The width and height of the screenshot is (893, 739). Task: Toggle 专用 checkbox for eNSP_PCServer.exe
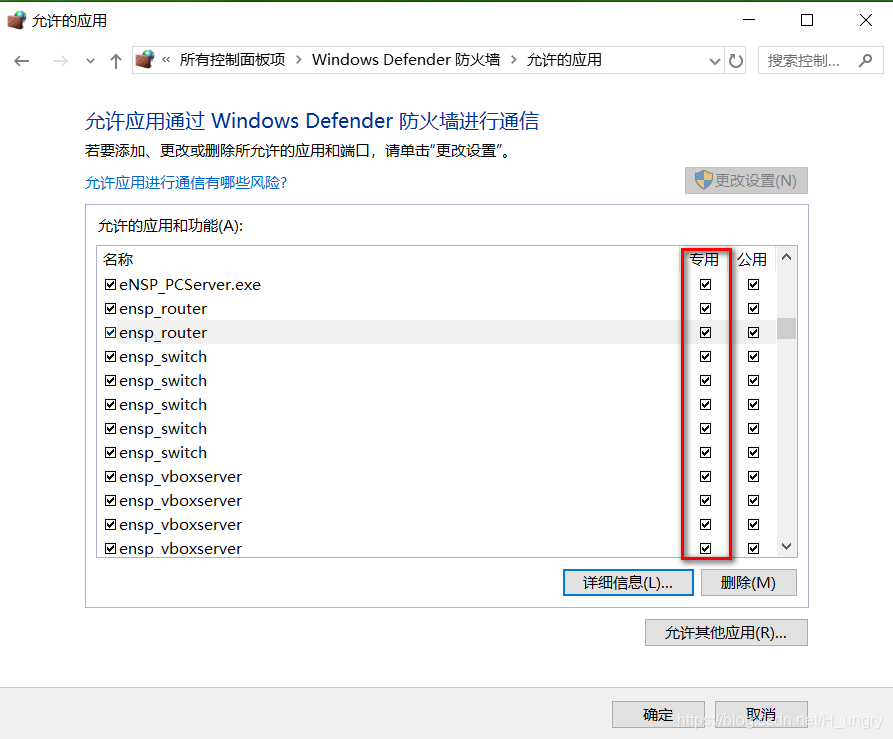(706, 284)
